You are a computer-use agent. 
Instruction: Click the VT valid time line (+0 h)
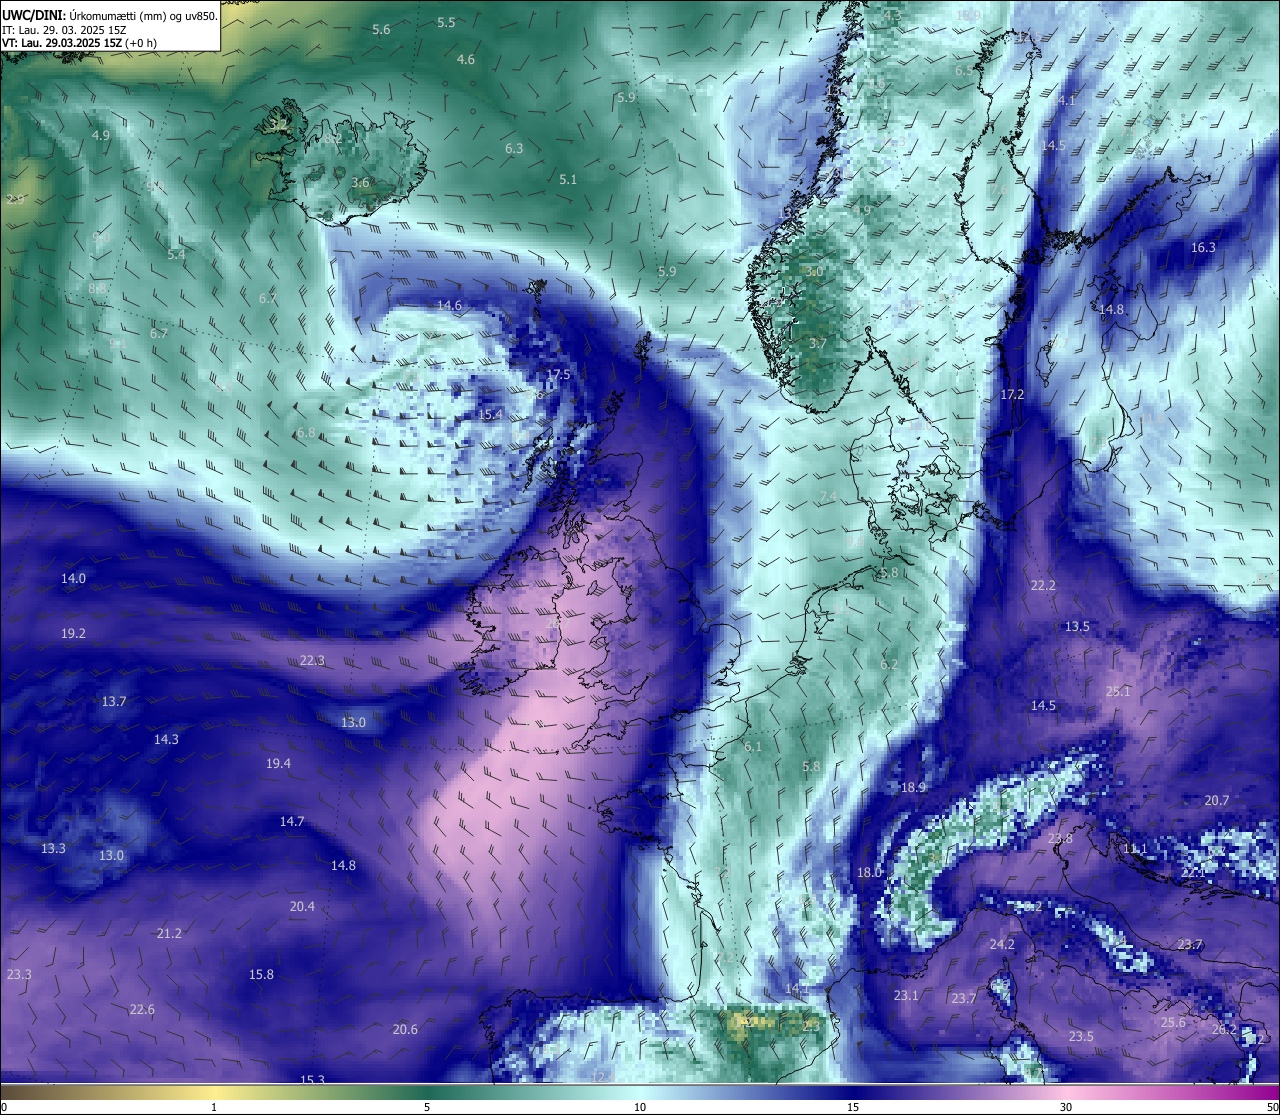pos(80,43)
